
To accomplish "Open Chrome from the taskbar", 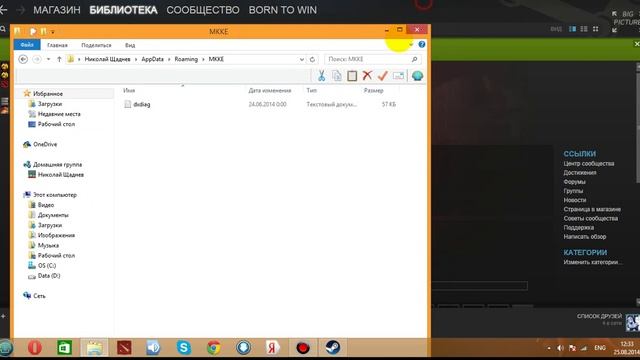I will 213,348.
